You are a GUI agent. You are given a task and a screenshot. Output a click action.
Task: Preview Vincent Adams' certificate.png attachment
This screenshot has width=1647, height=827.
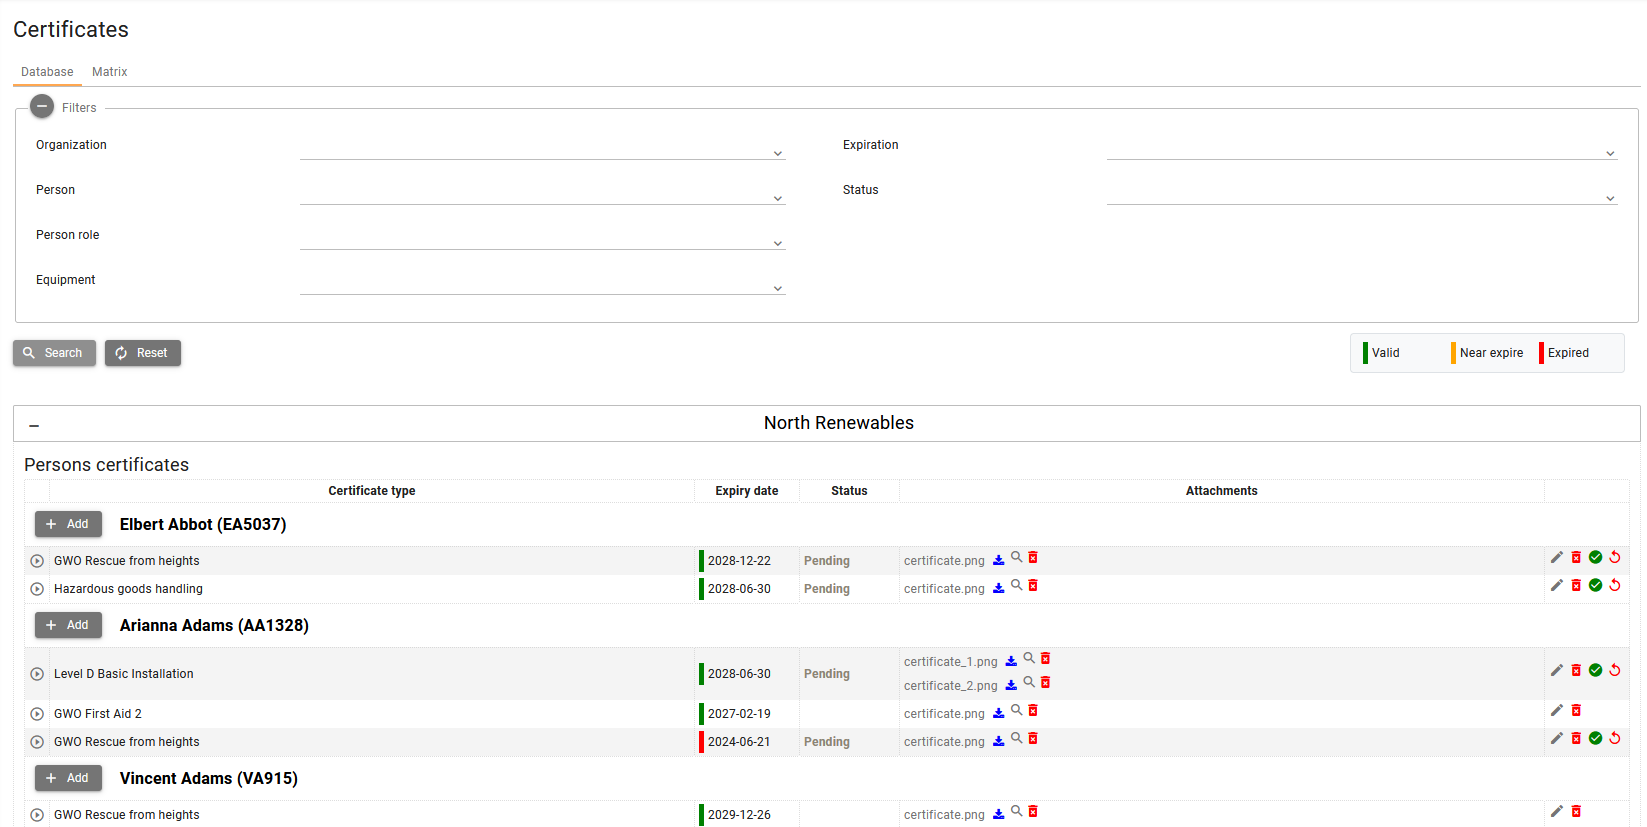click(1016, 811)
